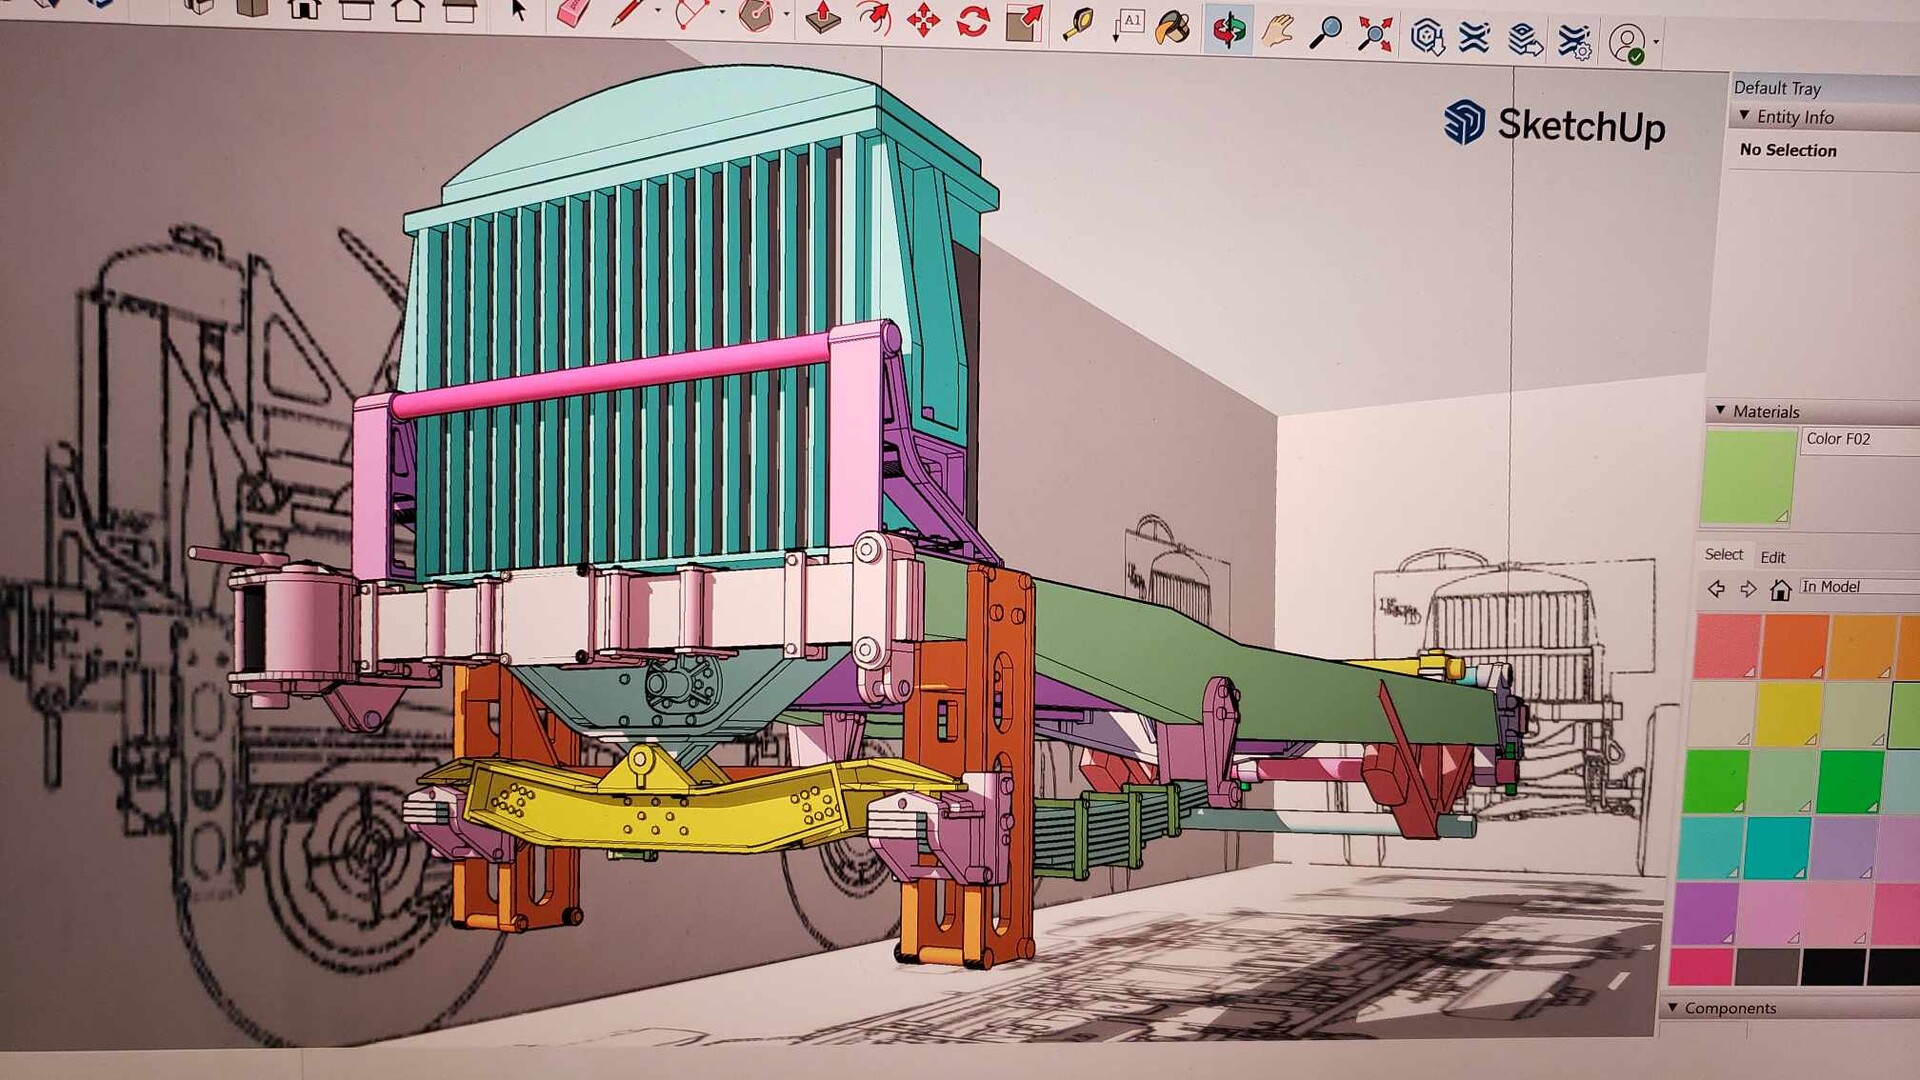Switch to the Edit tab in Materials

pos(1775,557)
